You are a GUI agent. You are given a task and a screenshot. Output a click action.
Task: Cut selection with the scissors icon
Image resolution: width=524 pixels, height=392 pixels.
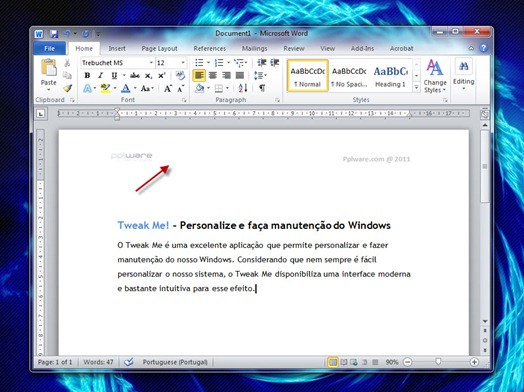[x=67, y=63]
